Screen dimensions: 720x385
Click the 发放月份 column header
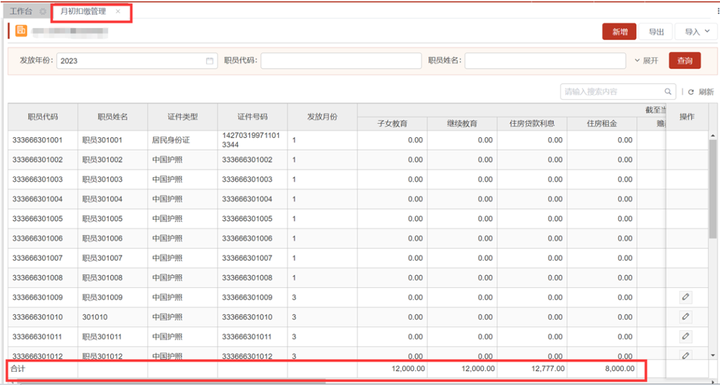[x=322, y=117]
